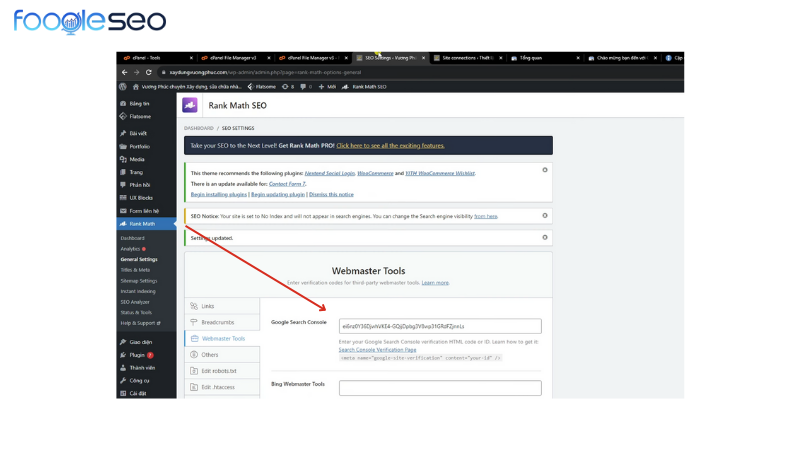
Task: Open Portfolio in the admin sidebar
Action: (x=139, y=147)
